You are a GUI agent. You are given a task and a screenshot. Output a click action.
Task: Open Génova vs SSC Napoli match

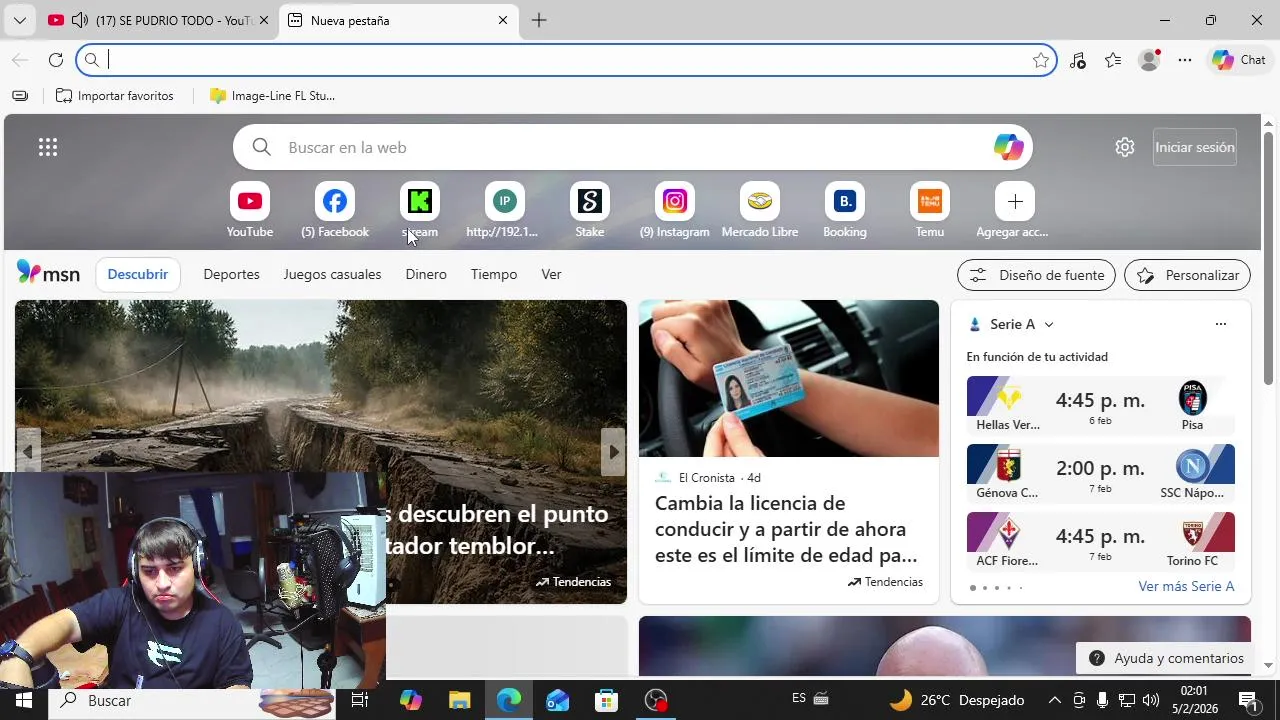1100,473
